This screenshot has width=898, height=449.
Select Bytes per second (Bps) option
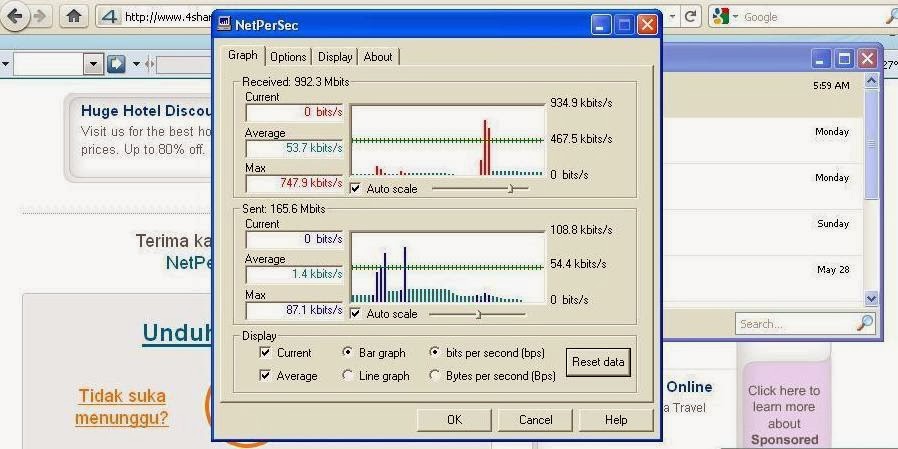(x=435, y=376)
